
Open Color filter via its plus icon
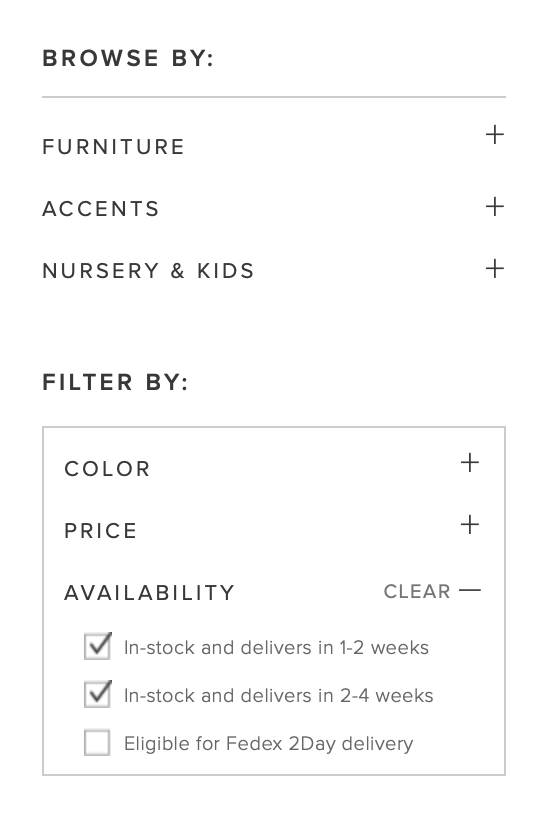[470, 463]
